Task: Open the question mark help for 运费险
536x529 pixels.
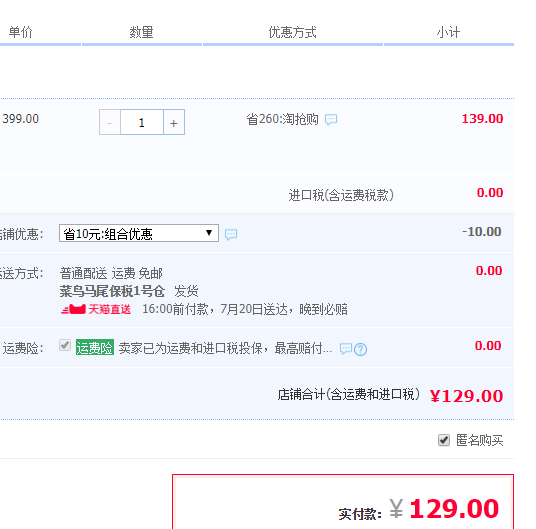Action: pyautogui.click(x=360, y=349)
